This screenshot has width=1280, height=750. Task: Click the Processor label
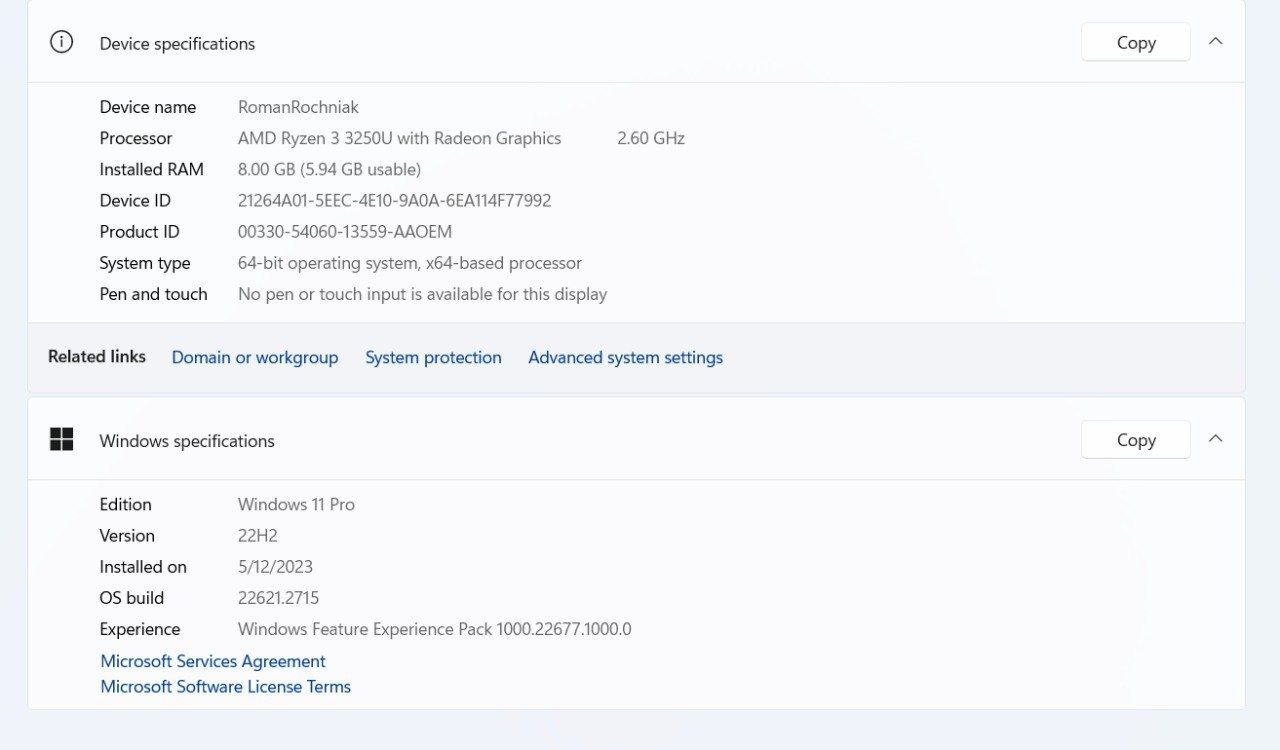point(136,138)
